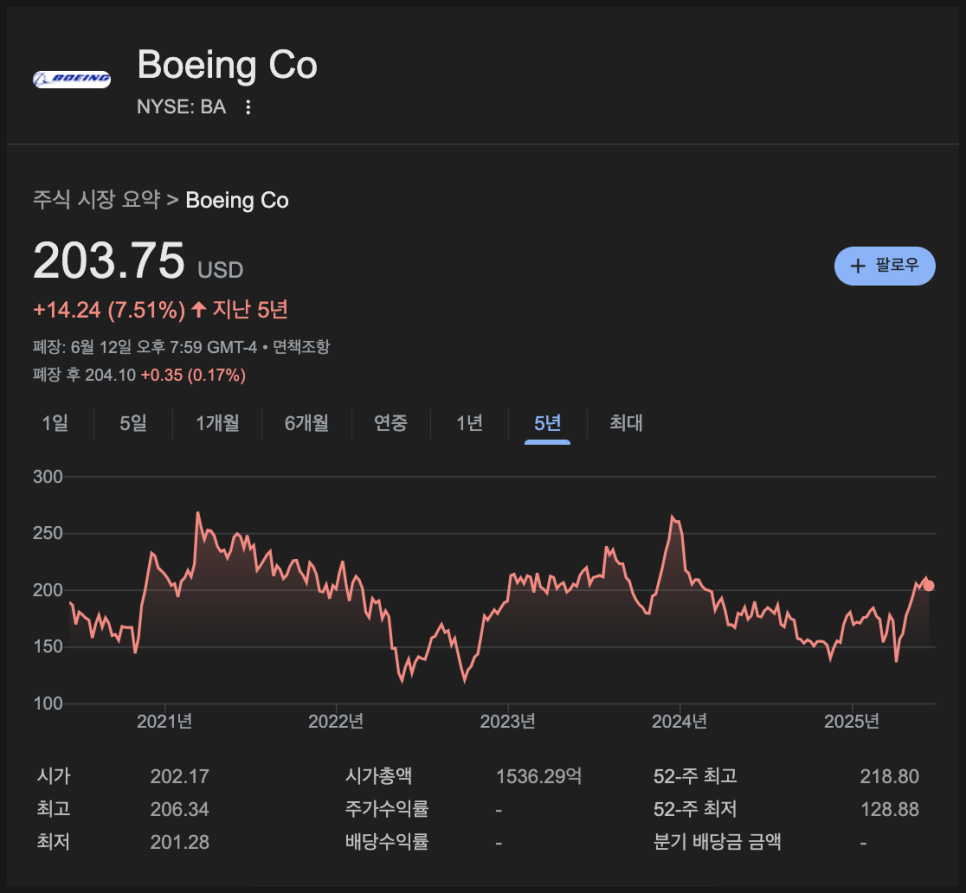Click the Boeing logo image
966x893 pixels.
[71, 79]
